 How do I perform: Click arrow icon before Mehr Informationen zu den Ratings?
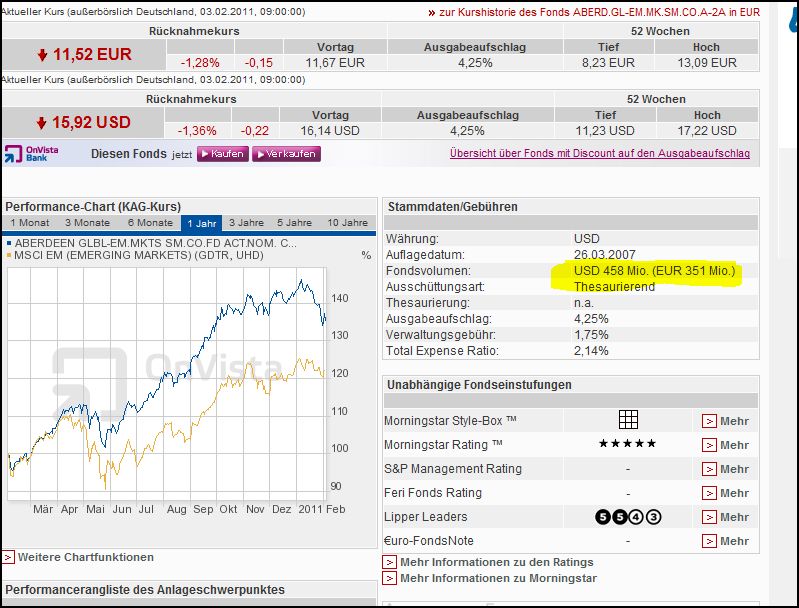(x=389, y=562)
